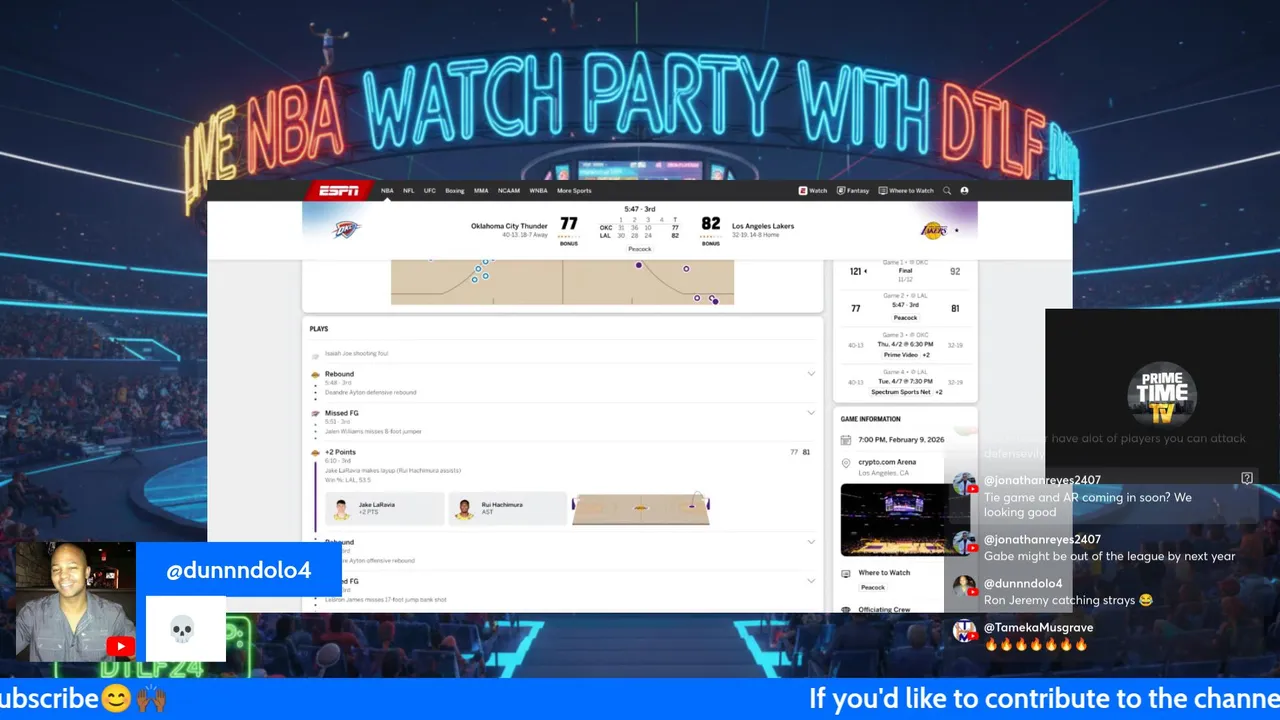This screenshot has height=720, width=1280.
Task: Expand the Ayton offensive rebound play
Action: [x=811, y=542]
